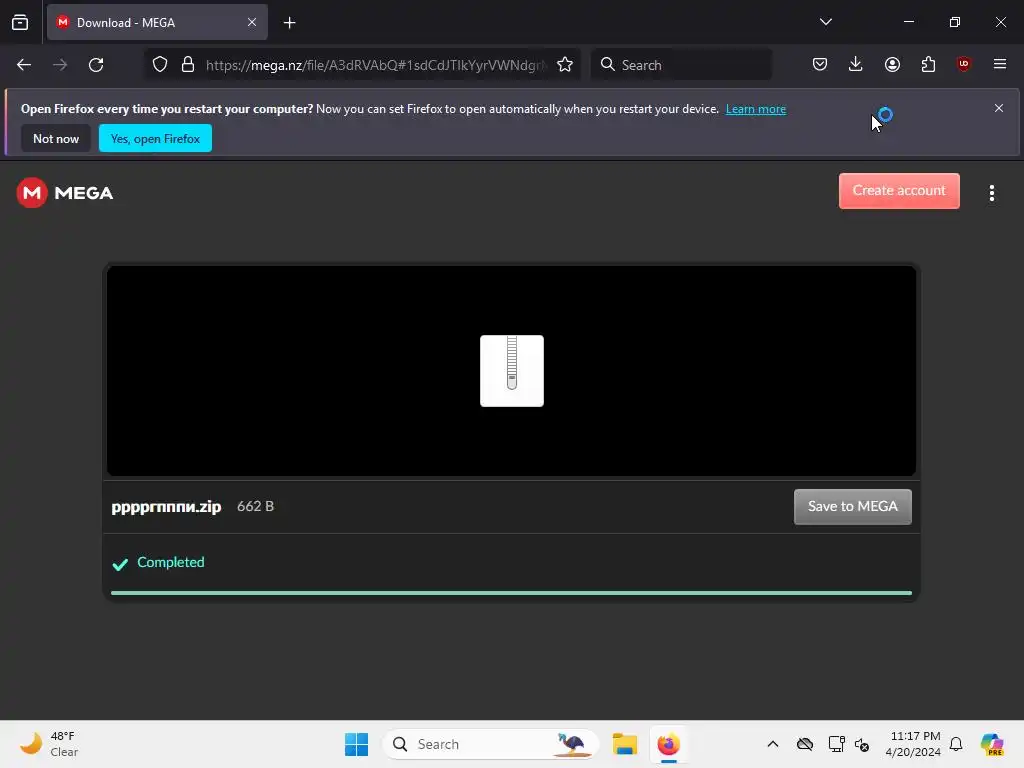Click the Firefox View icon in tab bar
This screenshot has height=768, width=1024.
(20, 22)
